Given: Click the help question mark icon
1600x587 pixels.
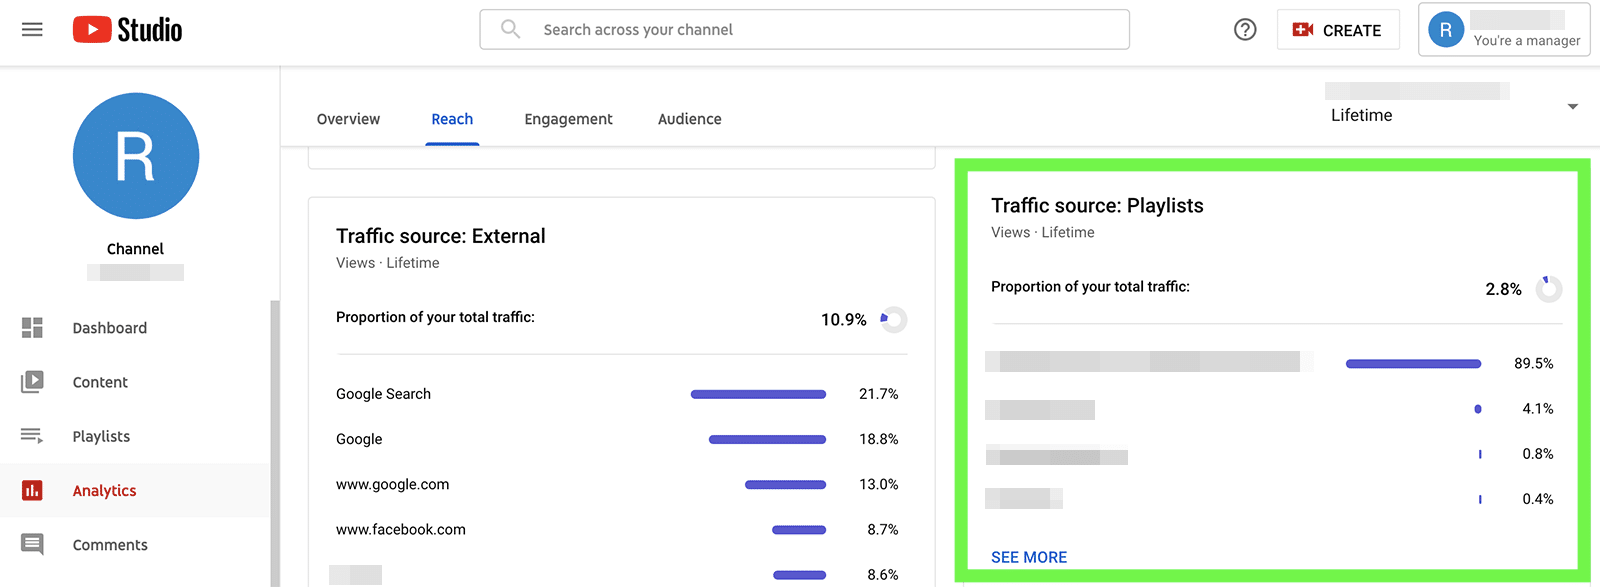Looking at the screenshot, I should click(1245, 30).
